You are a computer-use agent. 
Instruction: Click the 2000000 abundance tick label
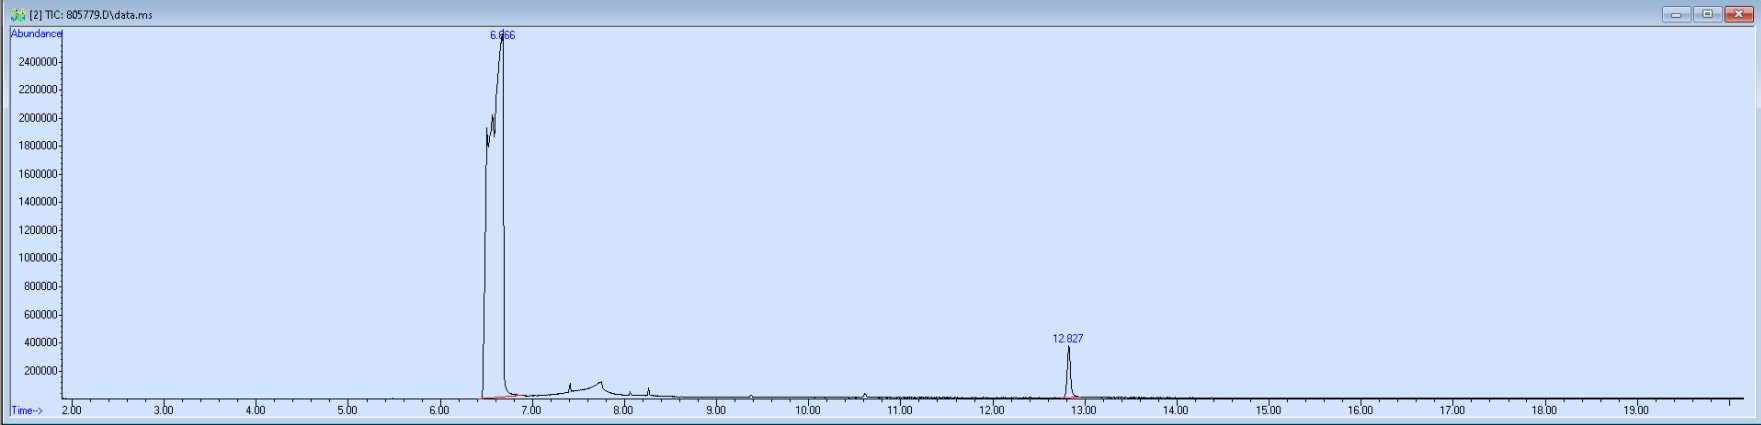38,118
